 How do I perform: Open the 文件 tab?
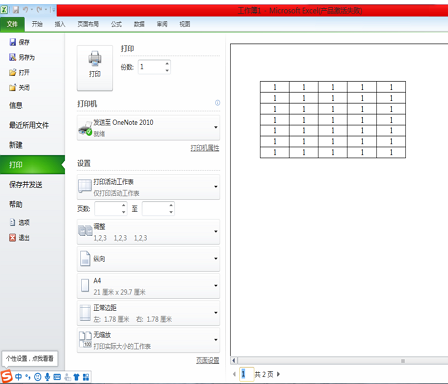click(12, 24)
